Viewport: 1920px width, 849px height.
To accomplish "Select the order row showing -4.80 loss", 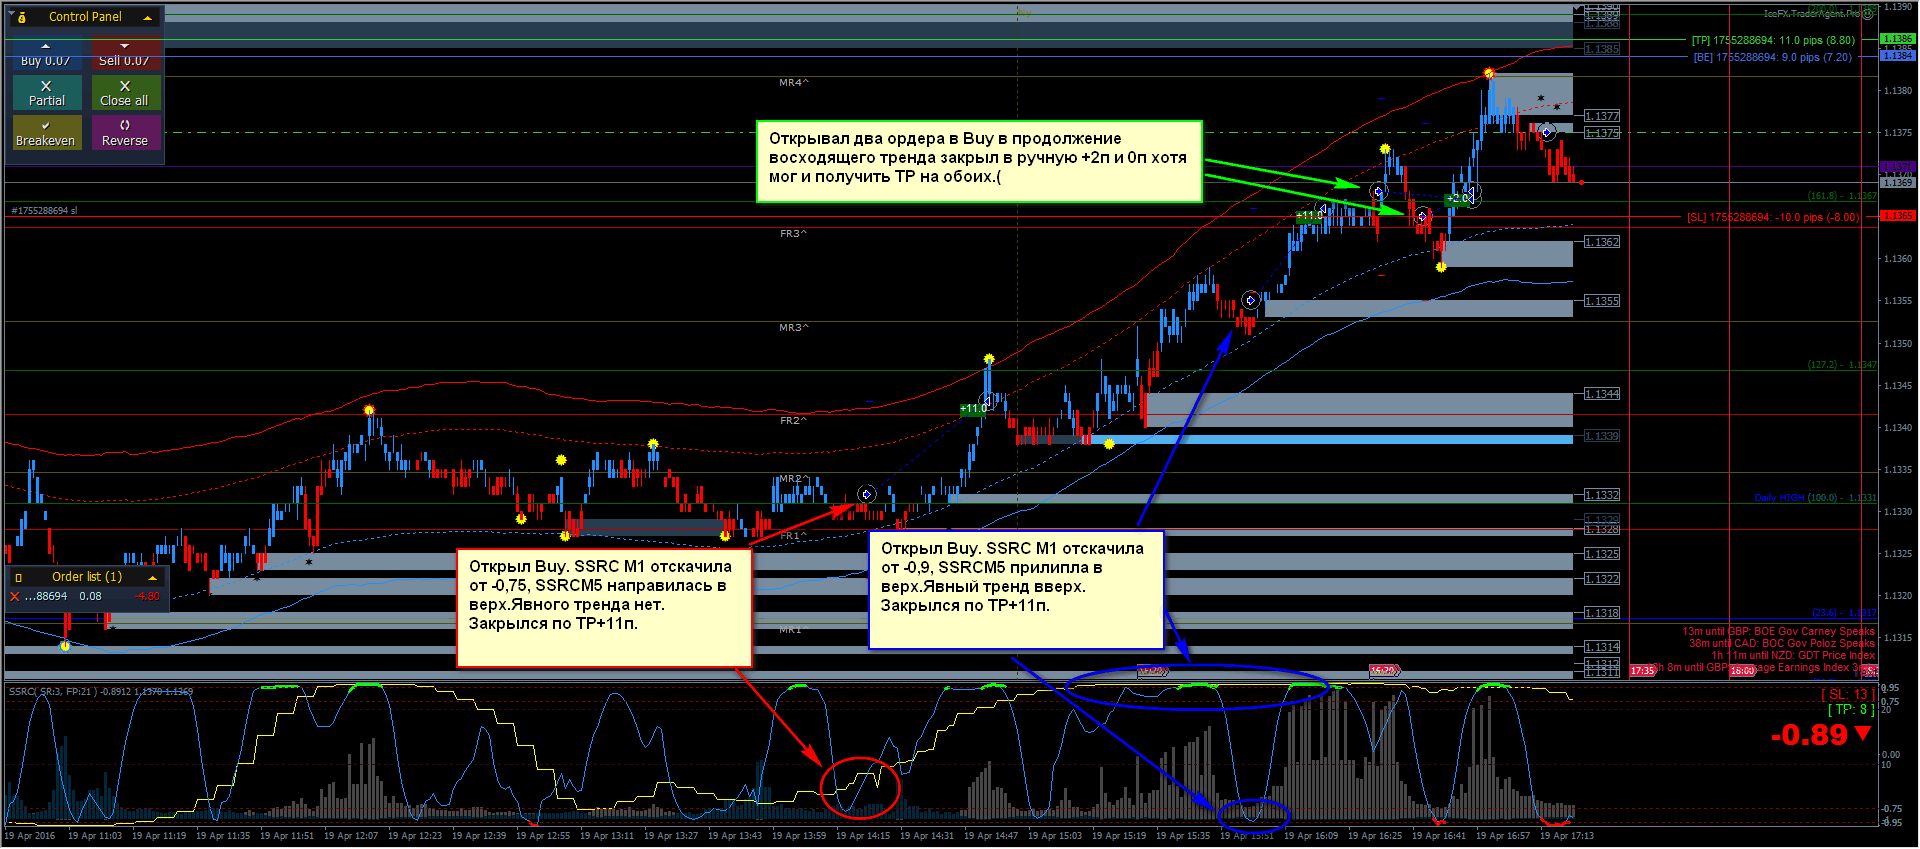I will click(x=87, y=597).
